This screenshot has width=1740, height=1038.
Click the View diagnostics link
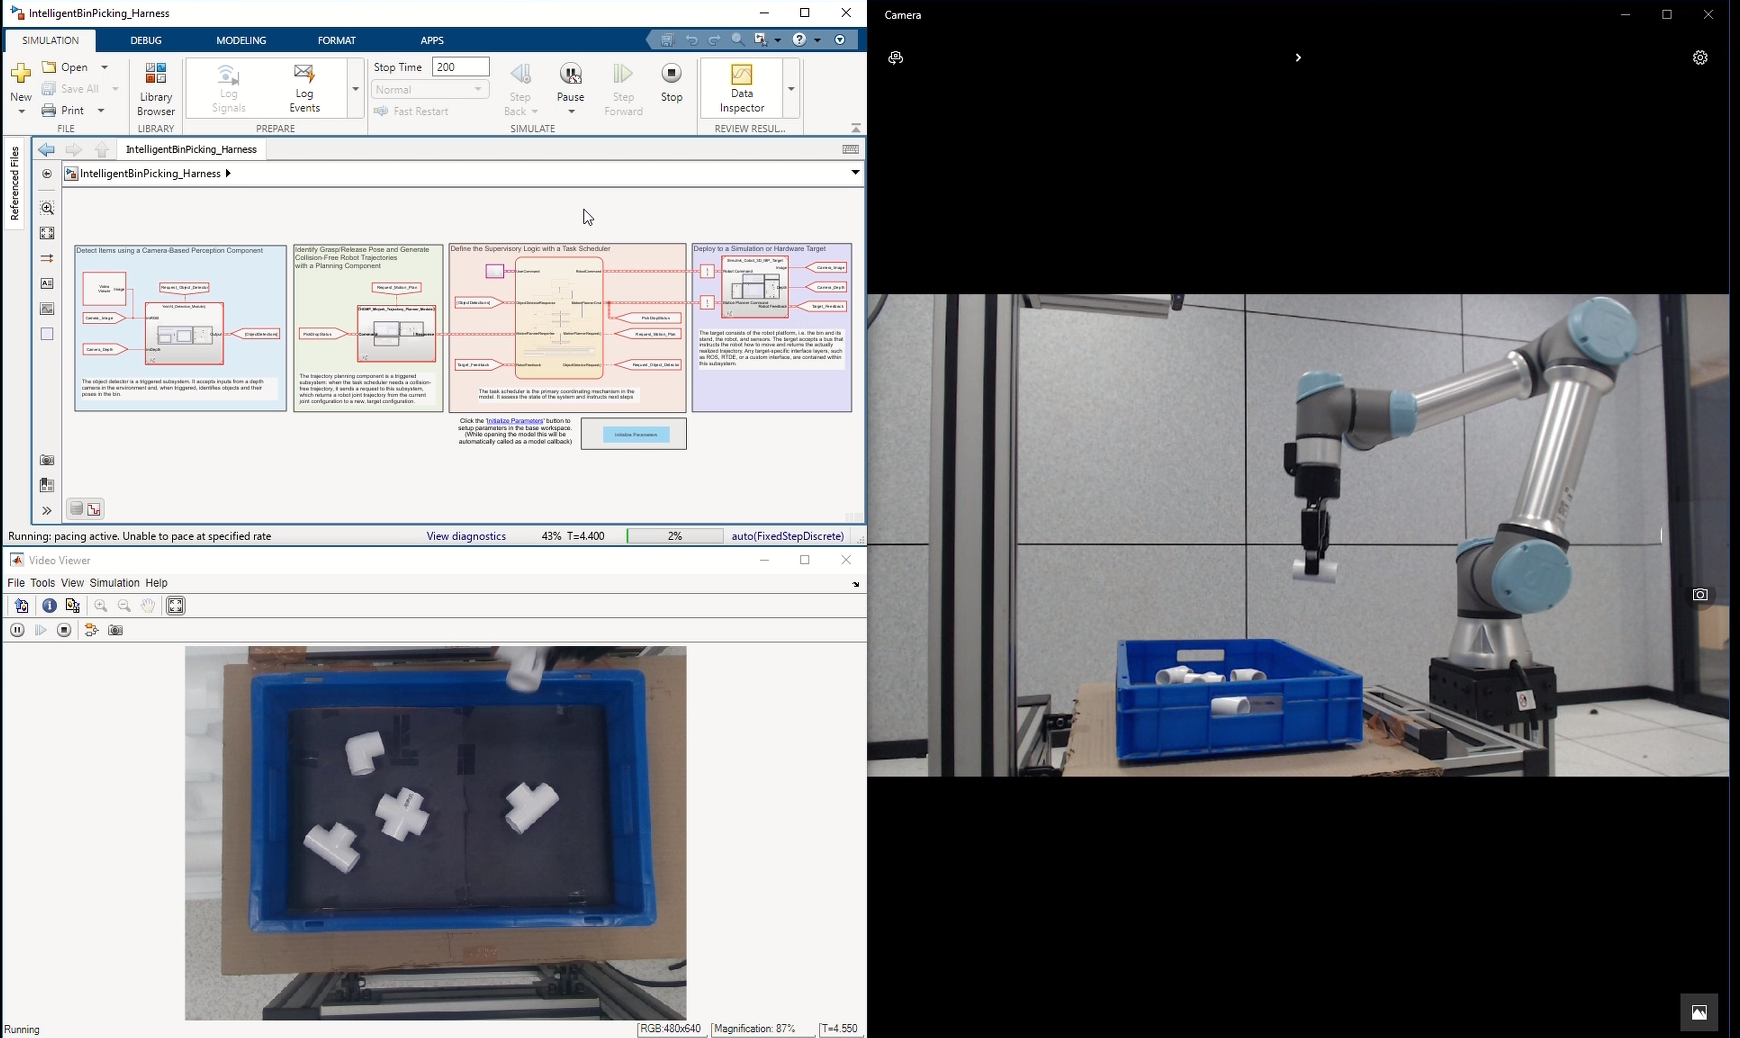[466, 536]
